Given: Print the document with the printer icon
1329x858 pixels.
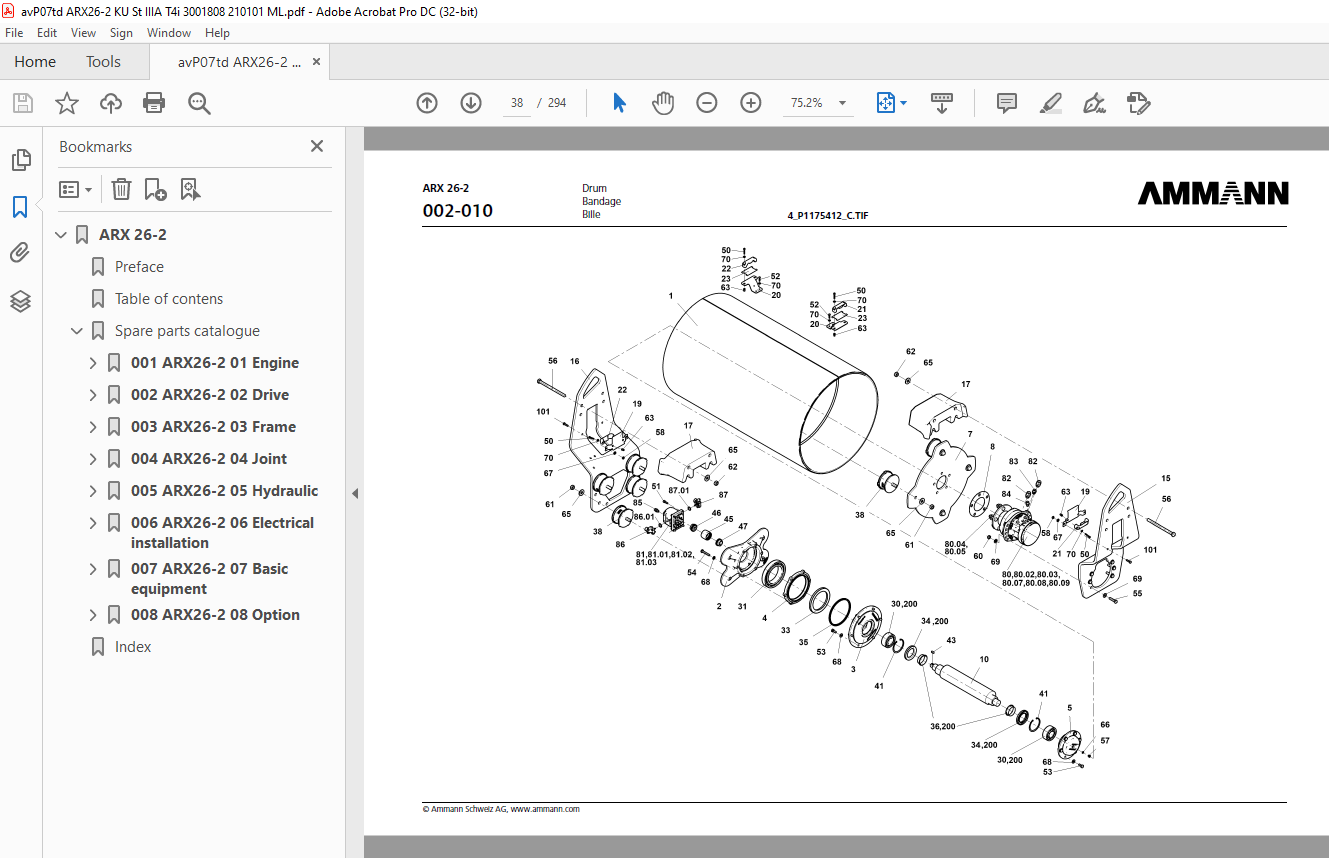Looking at the screenshot, I should [x=154, y=103].
